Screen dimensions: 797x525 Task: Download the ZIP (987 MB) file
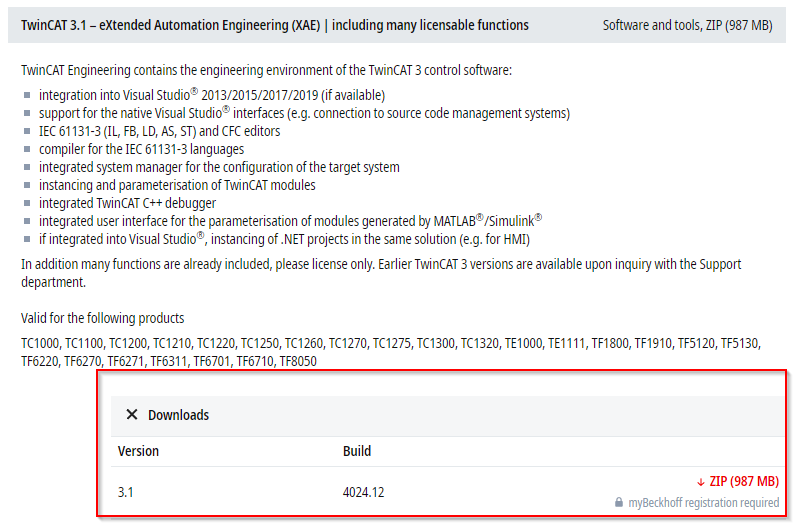tap(744, 481)
